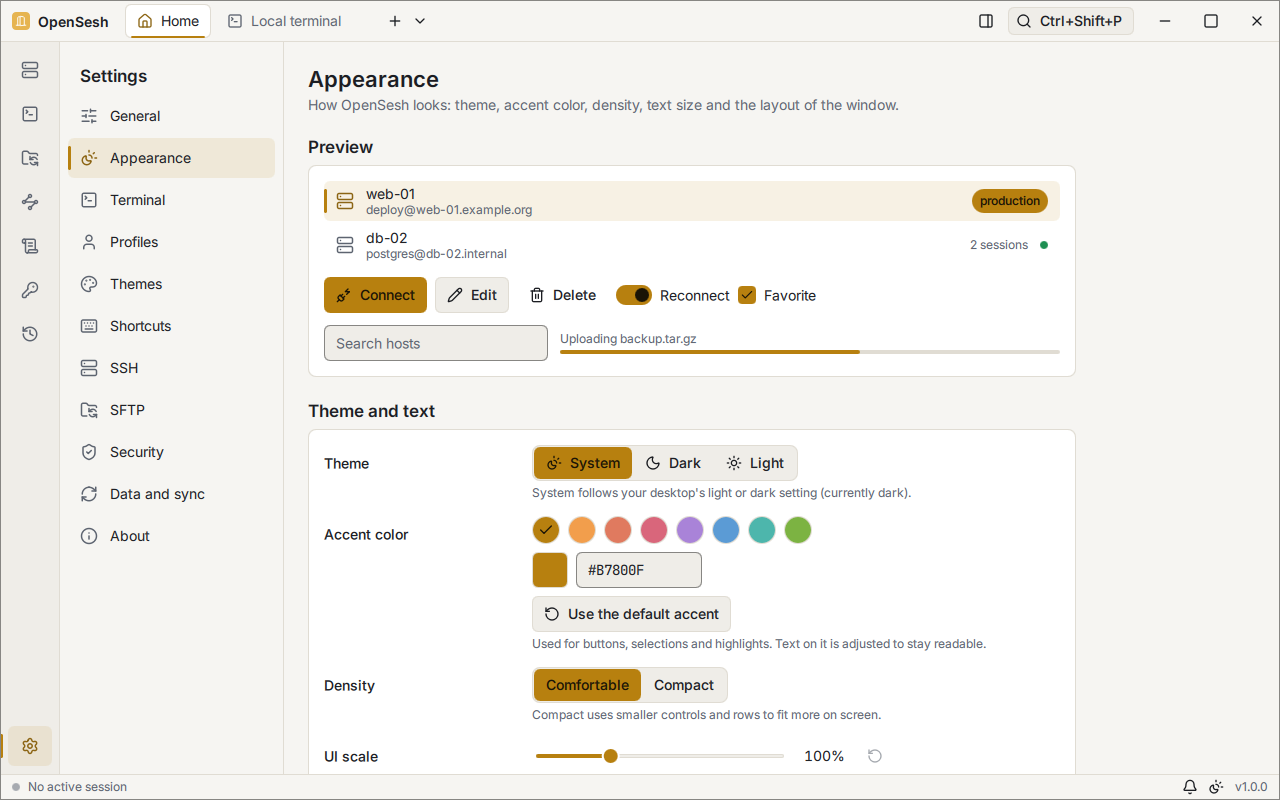Open the hosts list icon in left rail

point(30,70)
